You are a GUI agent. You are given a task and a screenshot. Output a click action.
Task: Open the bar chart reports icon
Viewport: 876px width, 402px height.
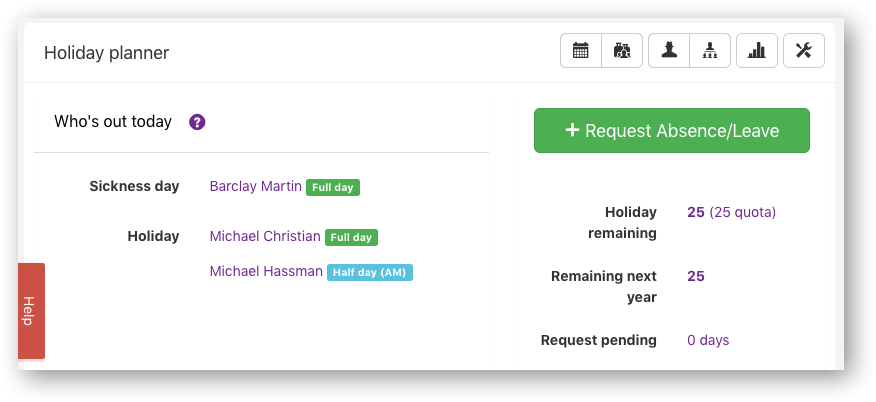[756, 51]
